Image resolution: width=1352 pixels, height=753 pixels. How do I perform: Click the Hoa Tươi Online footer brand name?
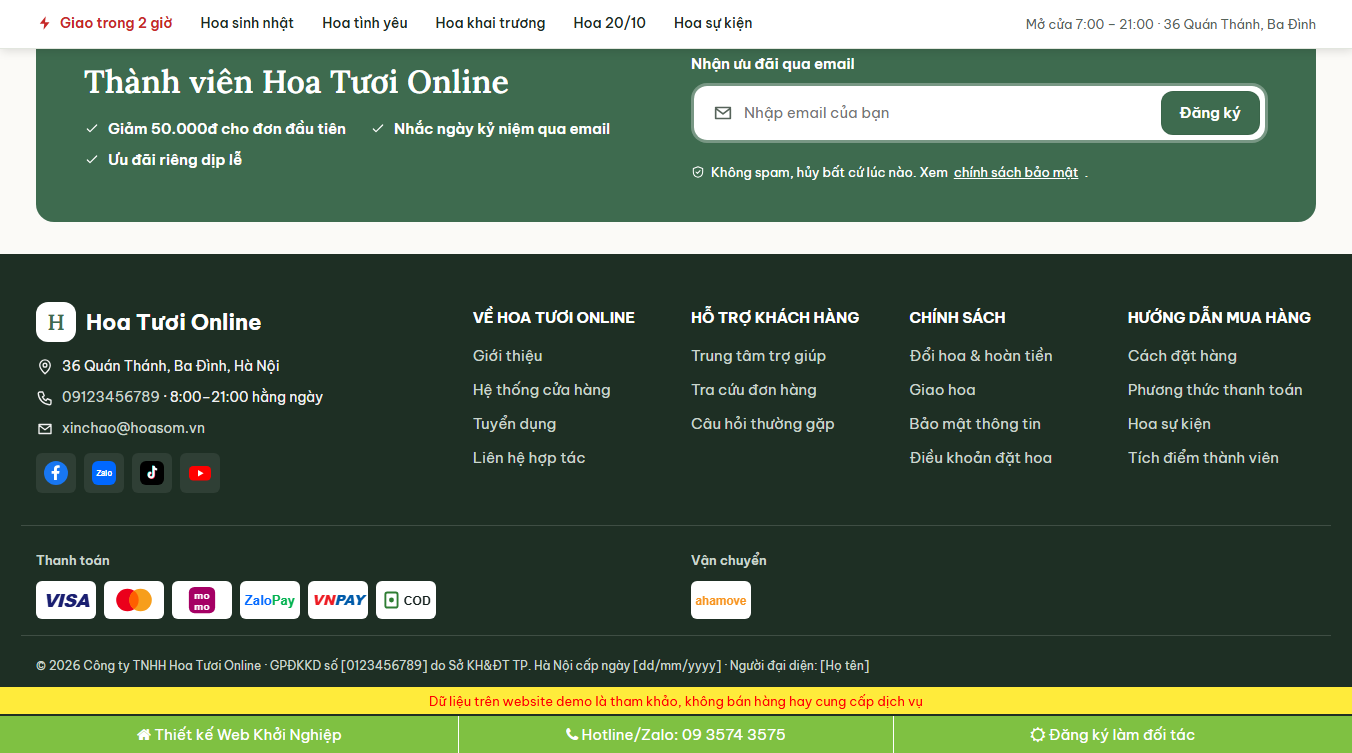(x=174, y=322)
